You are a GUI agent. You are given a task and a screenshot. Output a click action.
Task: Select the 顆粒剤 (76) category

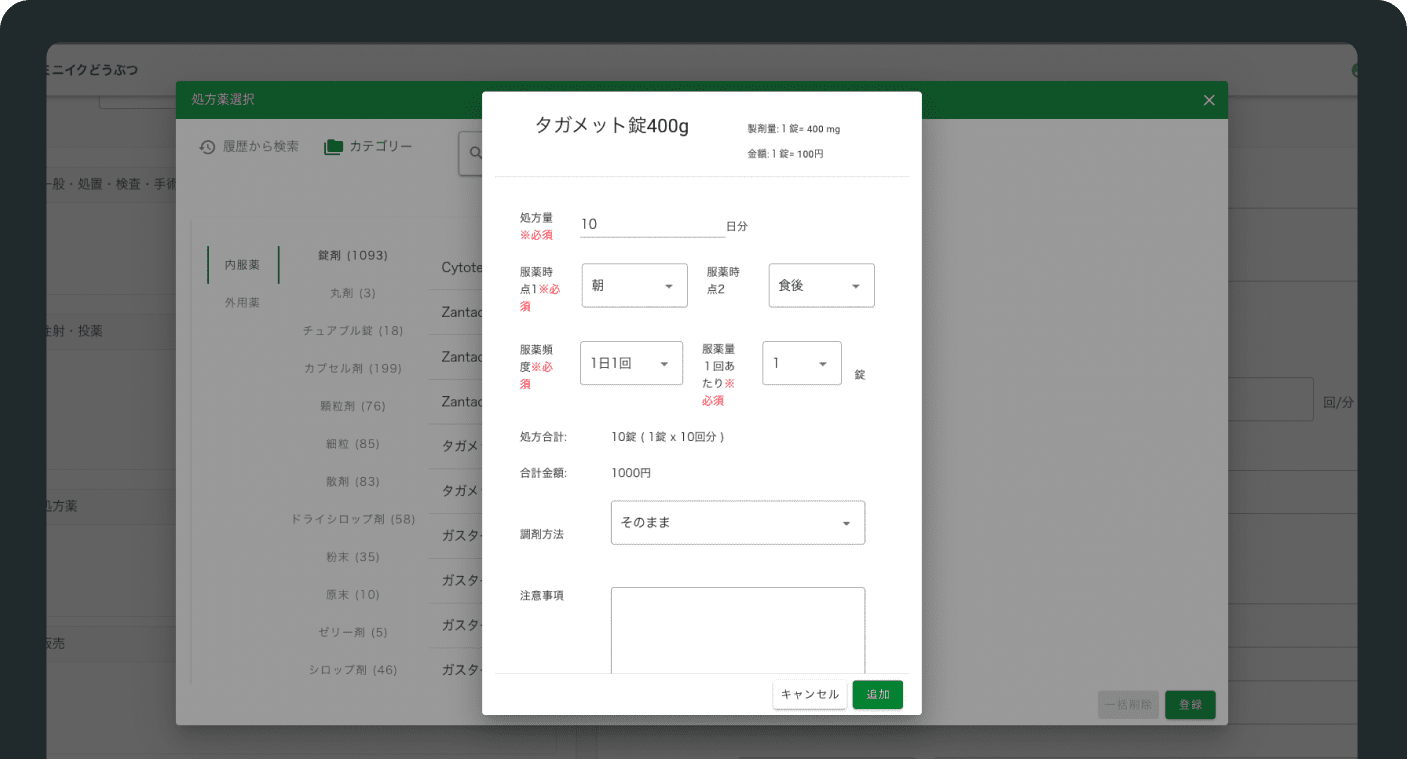353,406
